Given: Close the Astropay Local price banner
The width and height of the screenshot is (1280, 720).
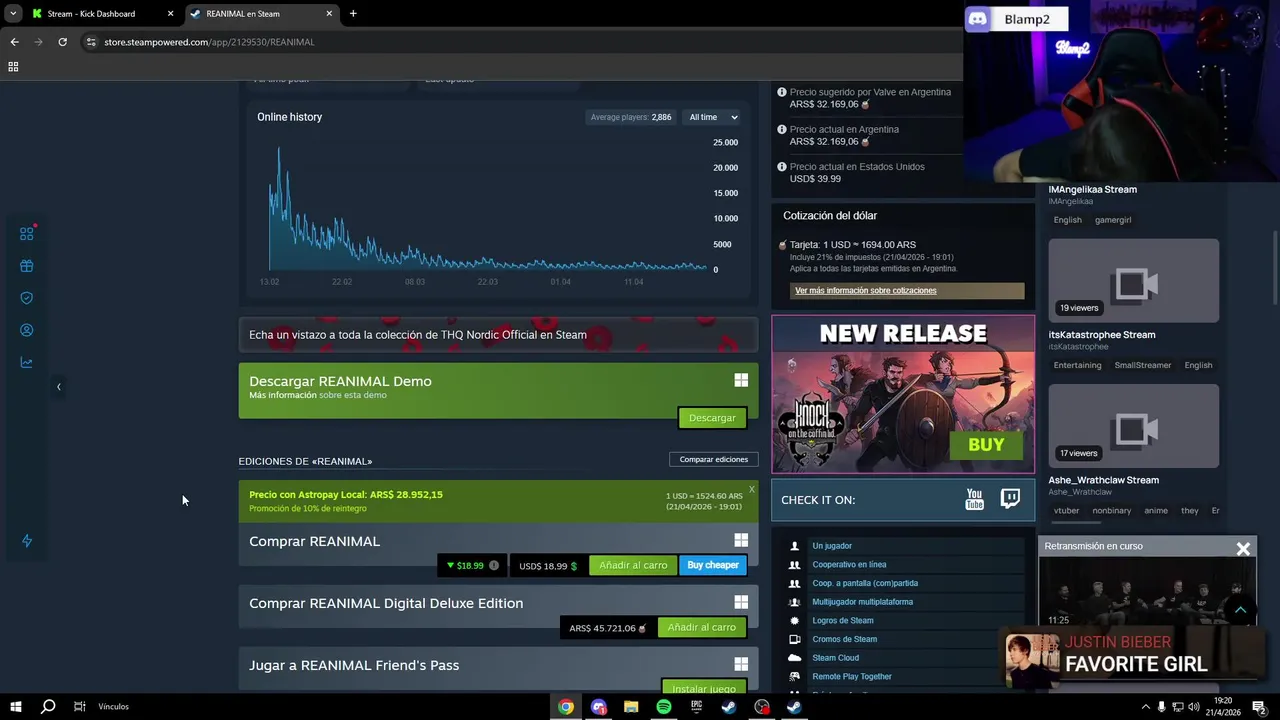Looking at the screenshot, I should [752, 489].
